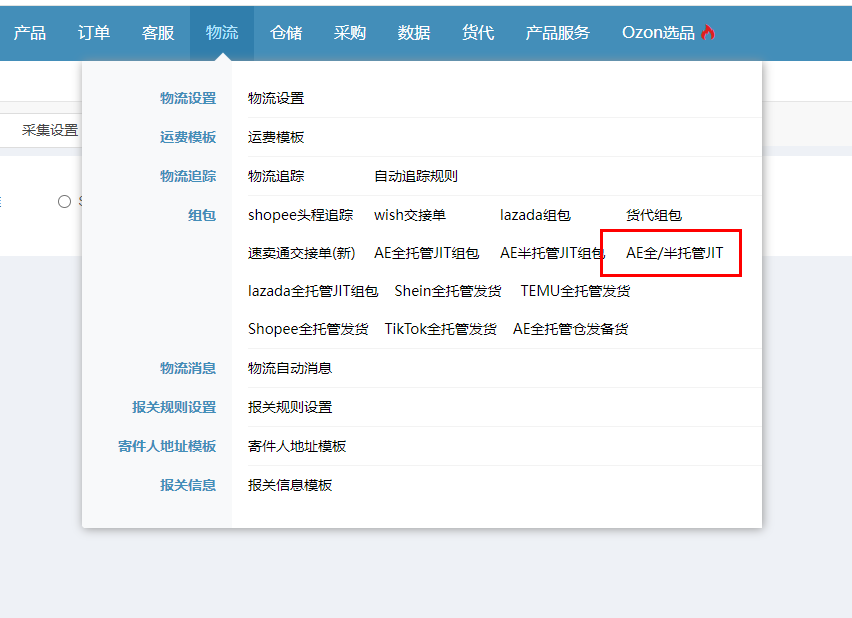This screenshot has height=618, width=852.
Task: Open wish交接单
Action: (x=410, y=215)
